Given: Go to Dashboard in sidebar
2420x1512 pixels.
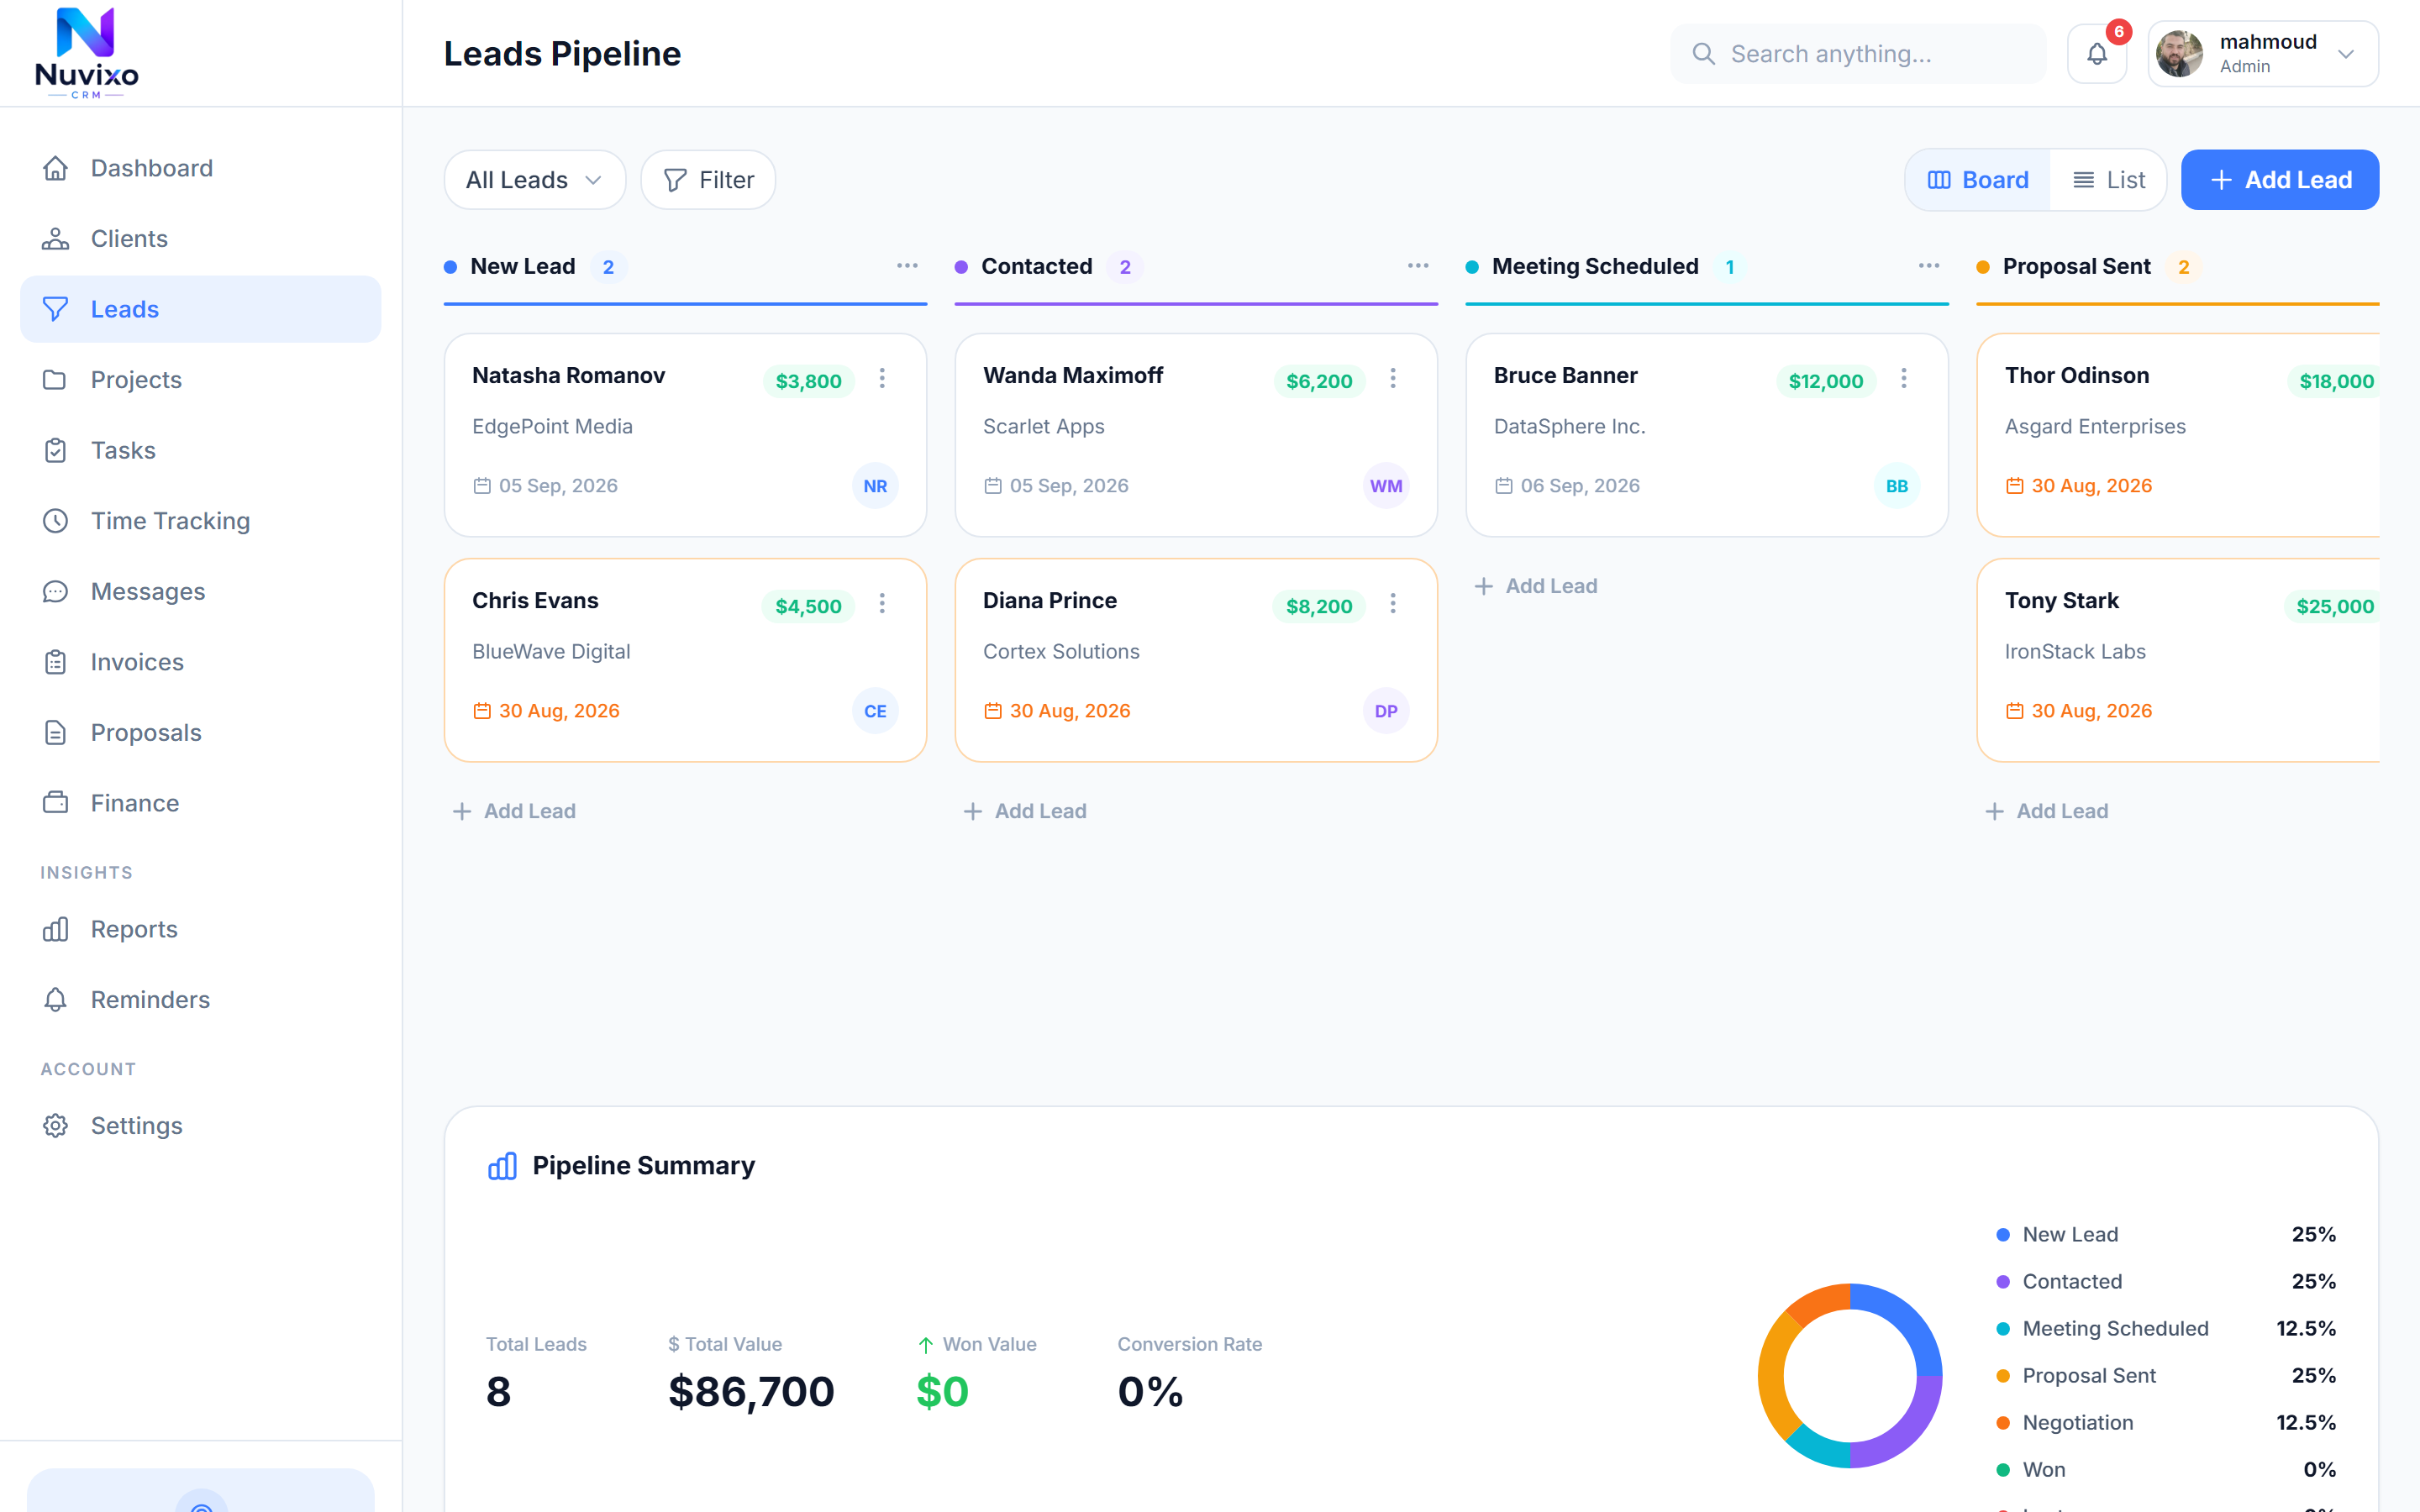Looking at the screenshot, I should 200,168.
